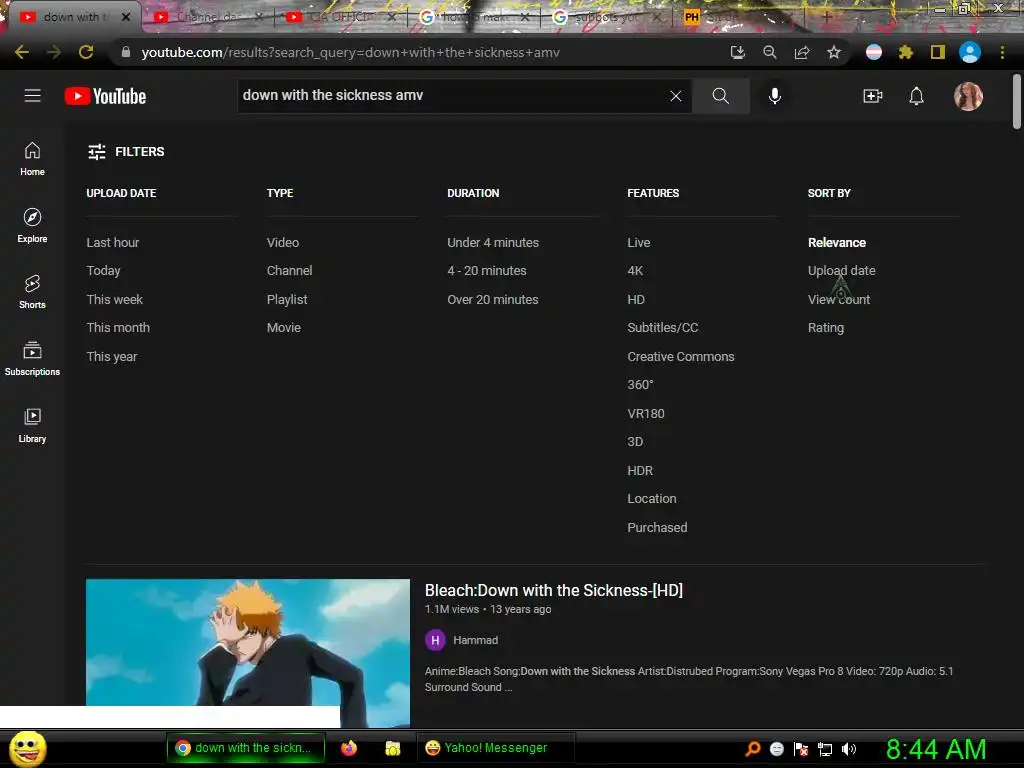Filter upload date to This month
This screenshot has height=768, width=1024.
click(118, 327)
